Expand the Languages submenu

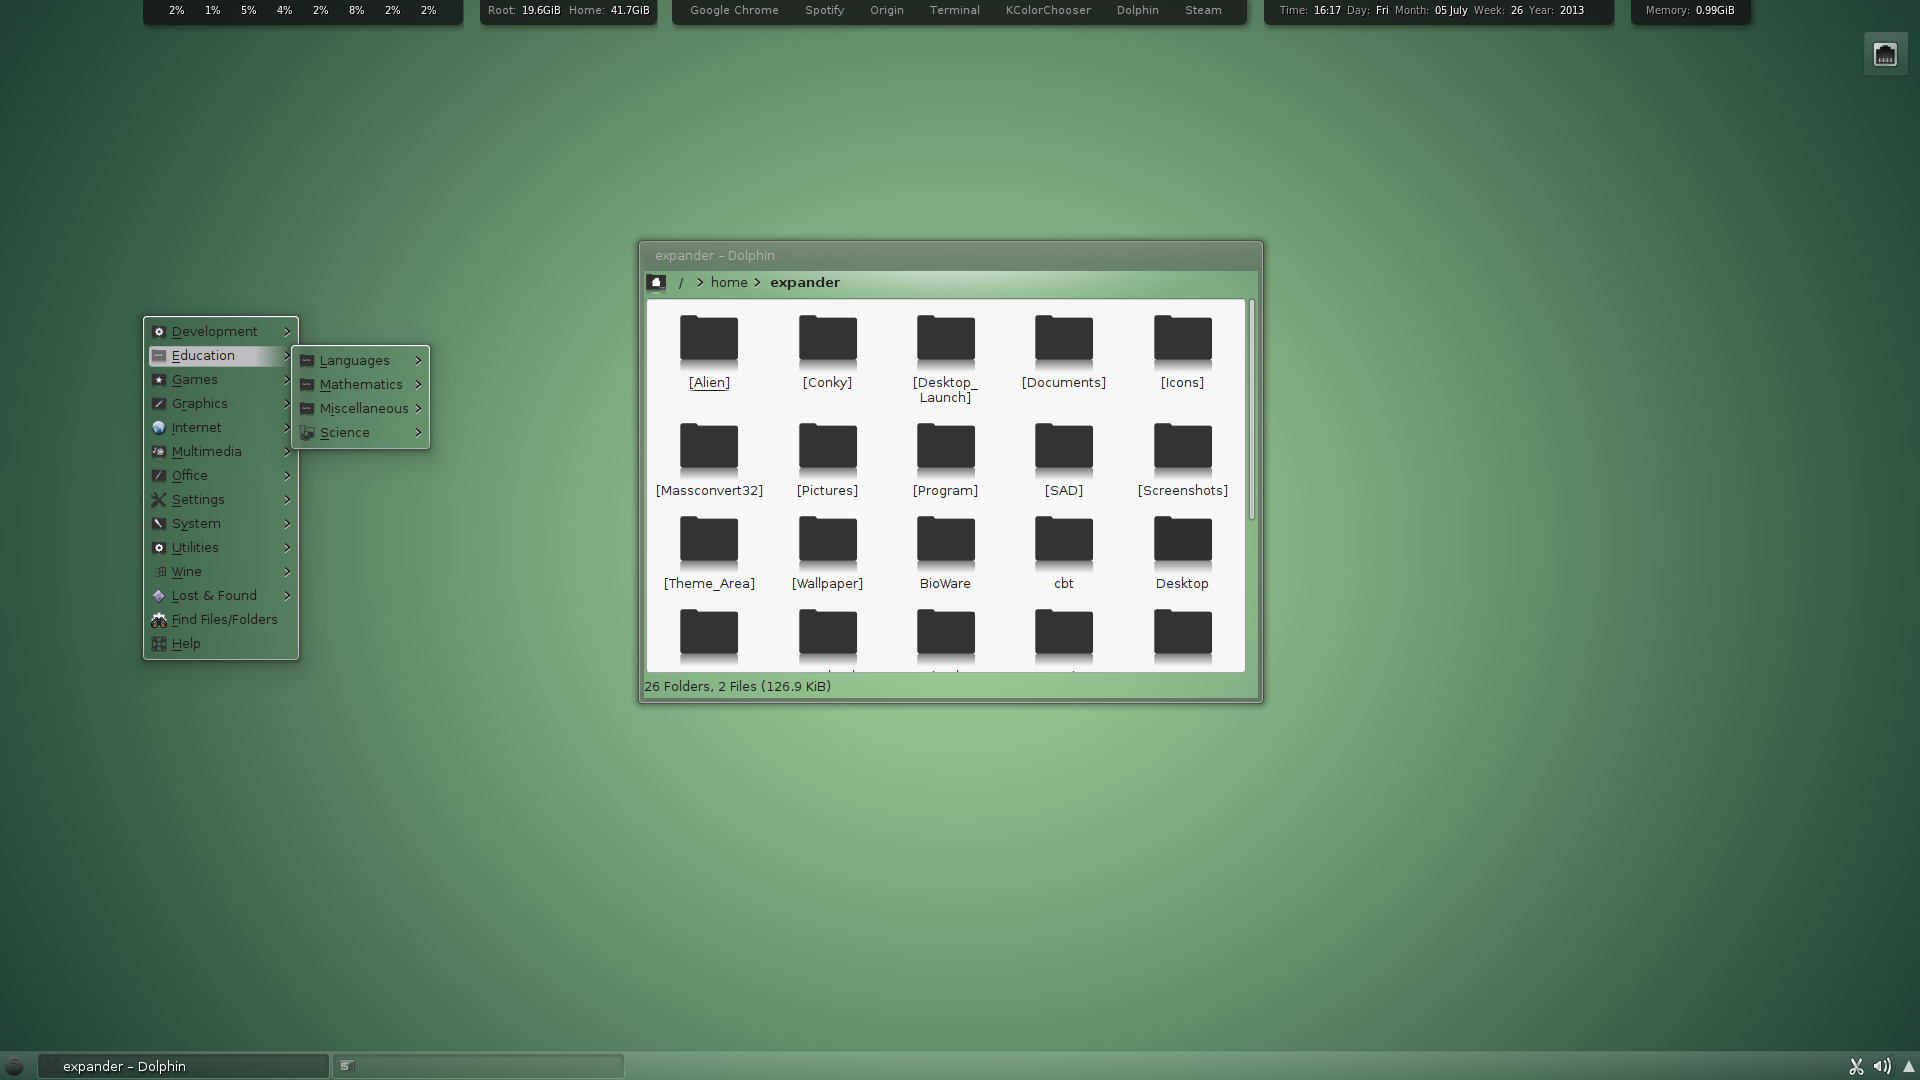tap(361, 361)
